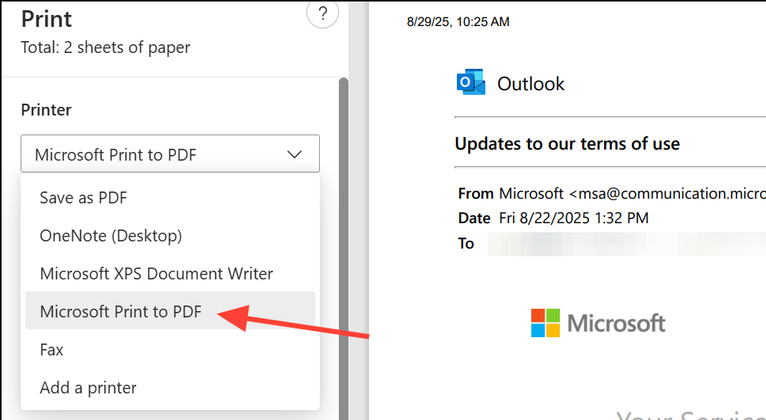Image resolution: width=766 pixels, height=420 pixels.
Task: Click the date 'Fri 8/22/2025 1:32 PM'
Action: pyautogui.click(x=574, y=218)
